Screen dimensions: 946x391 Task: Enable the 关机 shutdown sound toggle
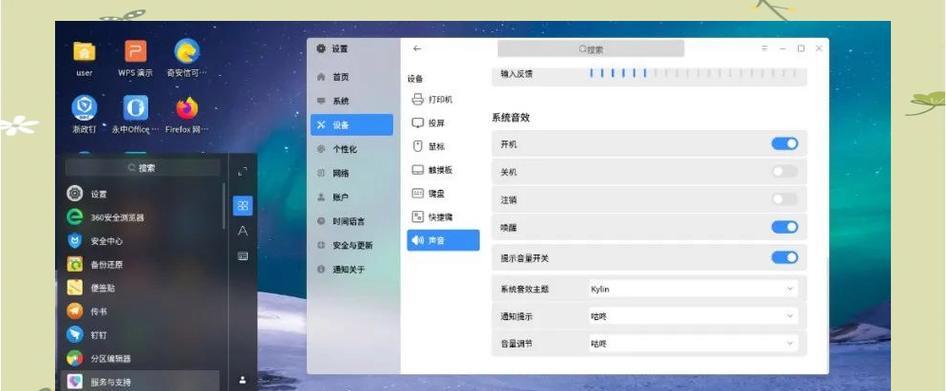point(784,171)
